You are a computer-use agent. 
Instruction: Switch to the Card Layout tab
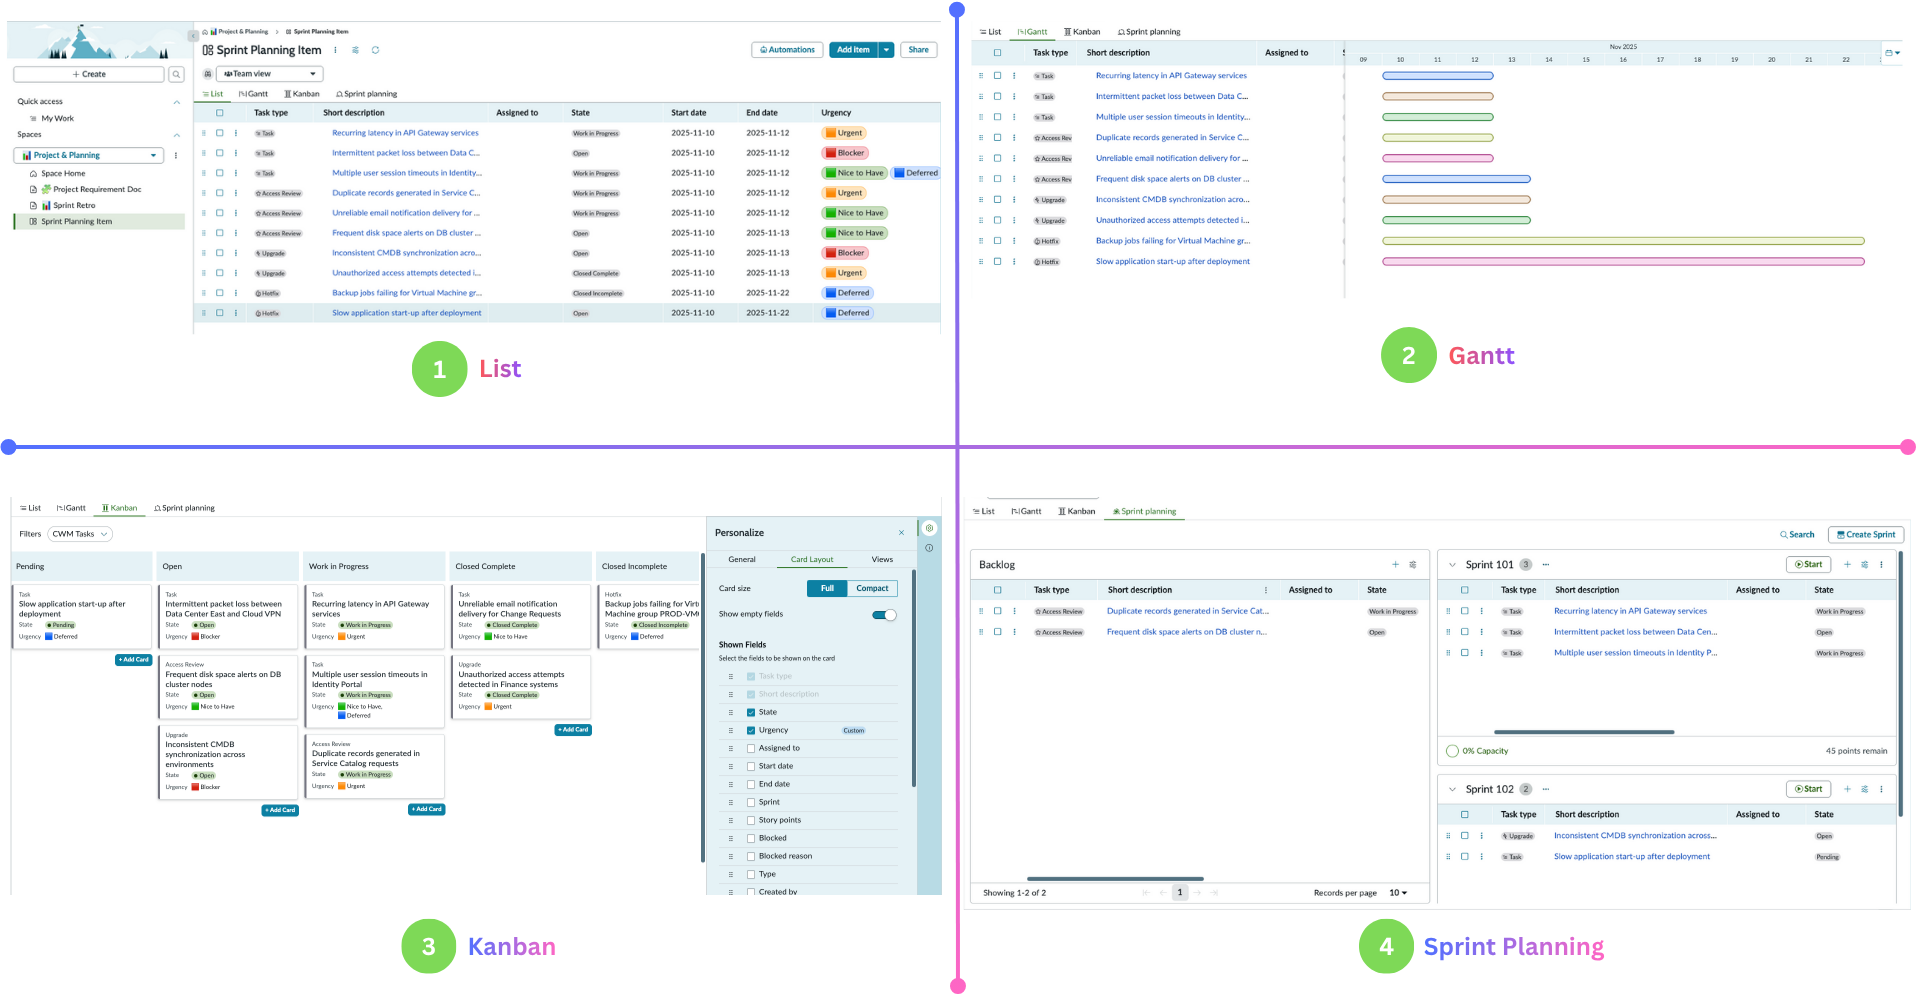[x=811, y=560]
